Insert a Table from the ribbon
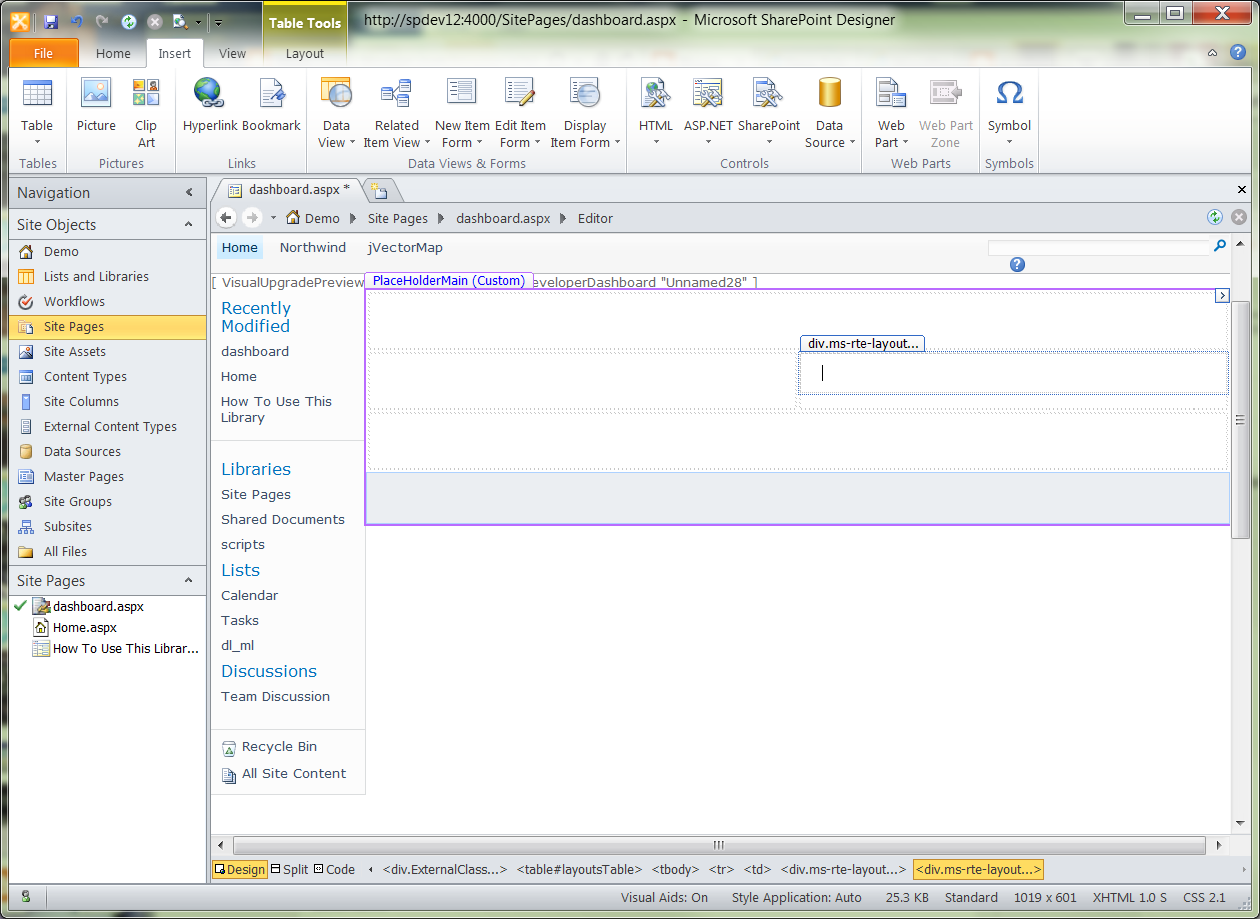 pos(37,110)
